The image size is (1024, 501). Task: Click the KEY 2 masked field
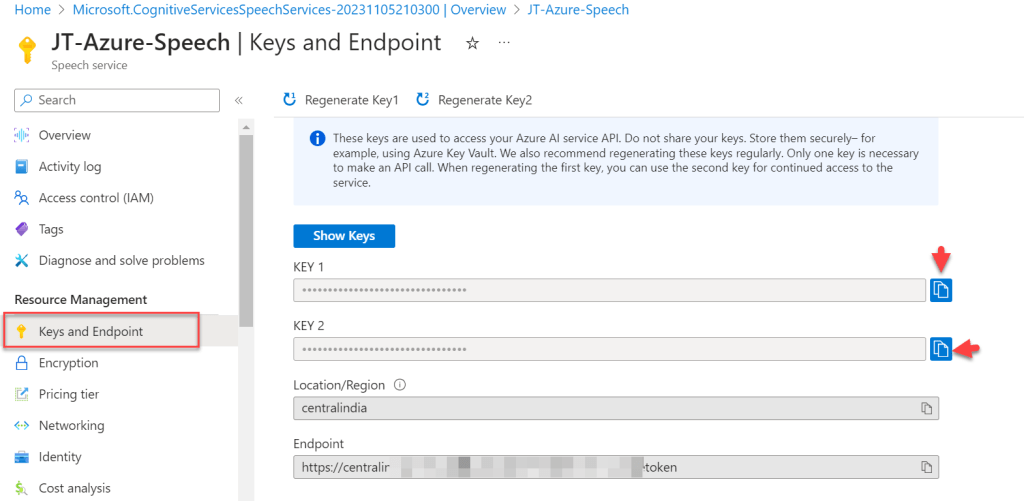coord(609,349)
